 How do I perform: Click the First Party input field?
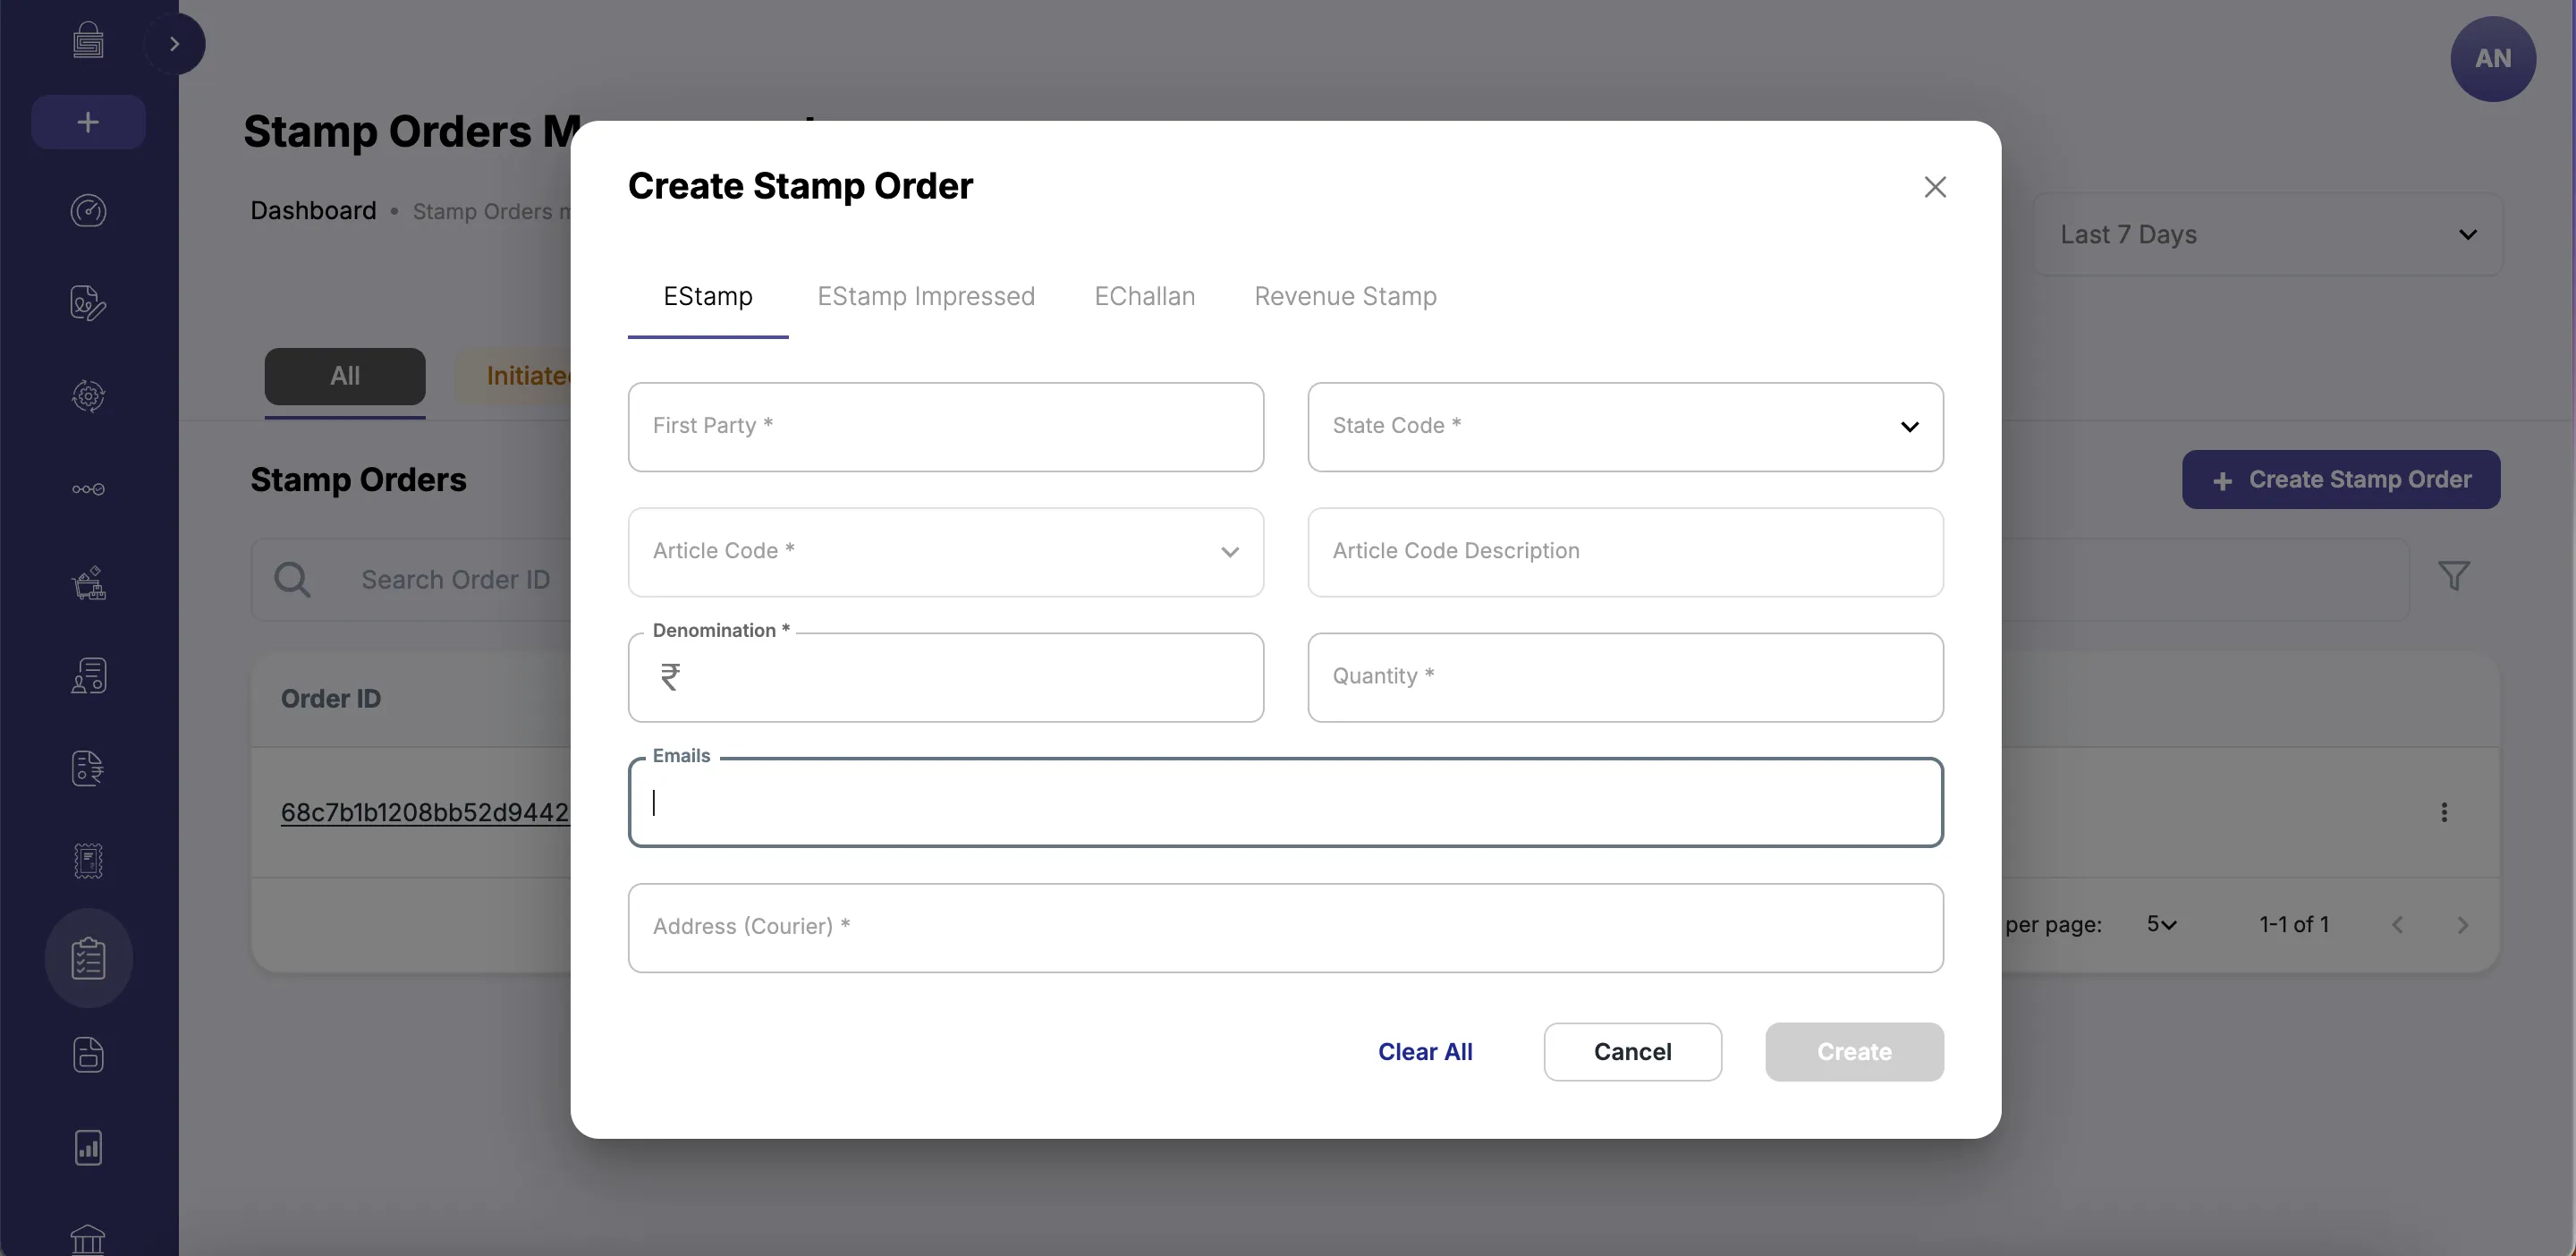point(946,427)
